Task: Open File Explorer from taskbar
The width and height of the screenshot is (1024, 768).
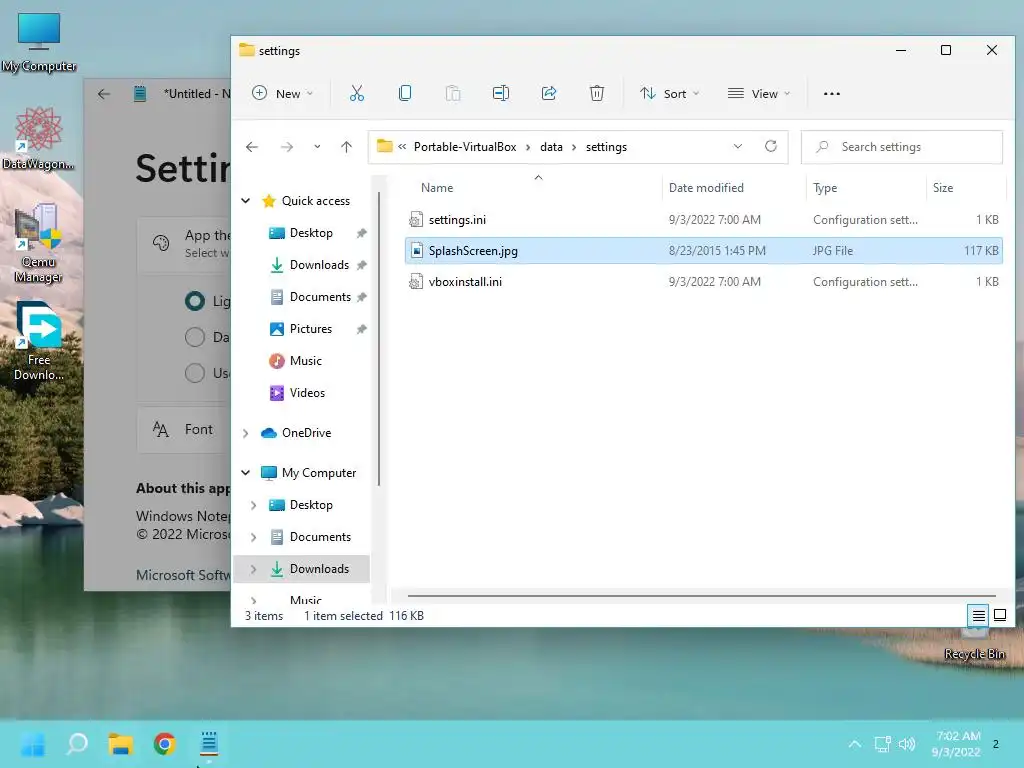Action: pyautogui.click(x=121, y=744)
